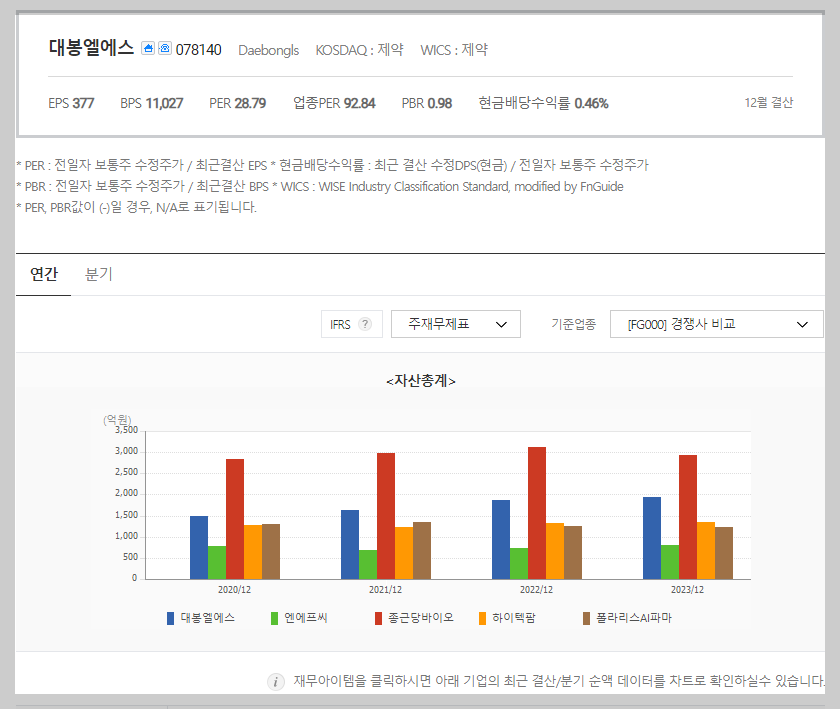840x709 pixels.
Task: Click the 12월 결산 label
Action: pyautogui.click(x=769, y=102)
